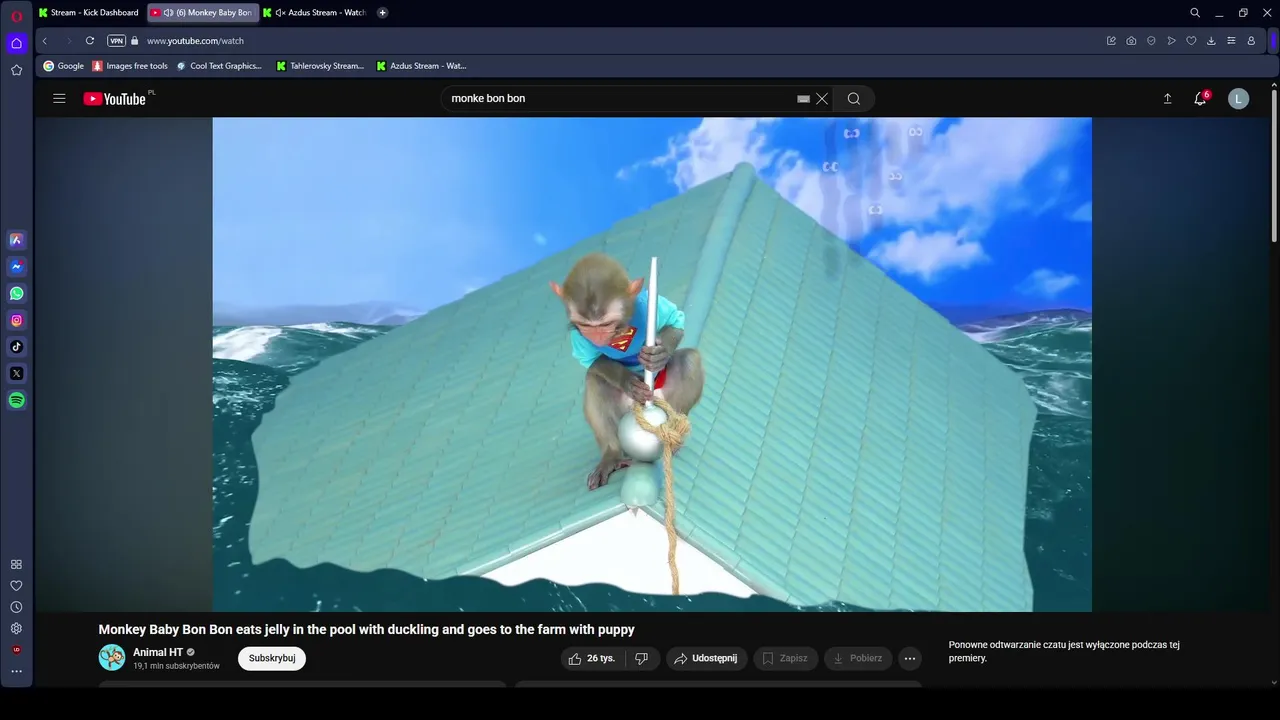Image resolution: width=1280 pixels, height=720 pixels.
Task: Go to Opera start page home icon
Action: pyautogui.click(x=16, y=43)
